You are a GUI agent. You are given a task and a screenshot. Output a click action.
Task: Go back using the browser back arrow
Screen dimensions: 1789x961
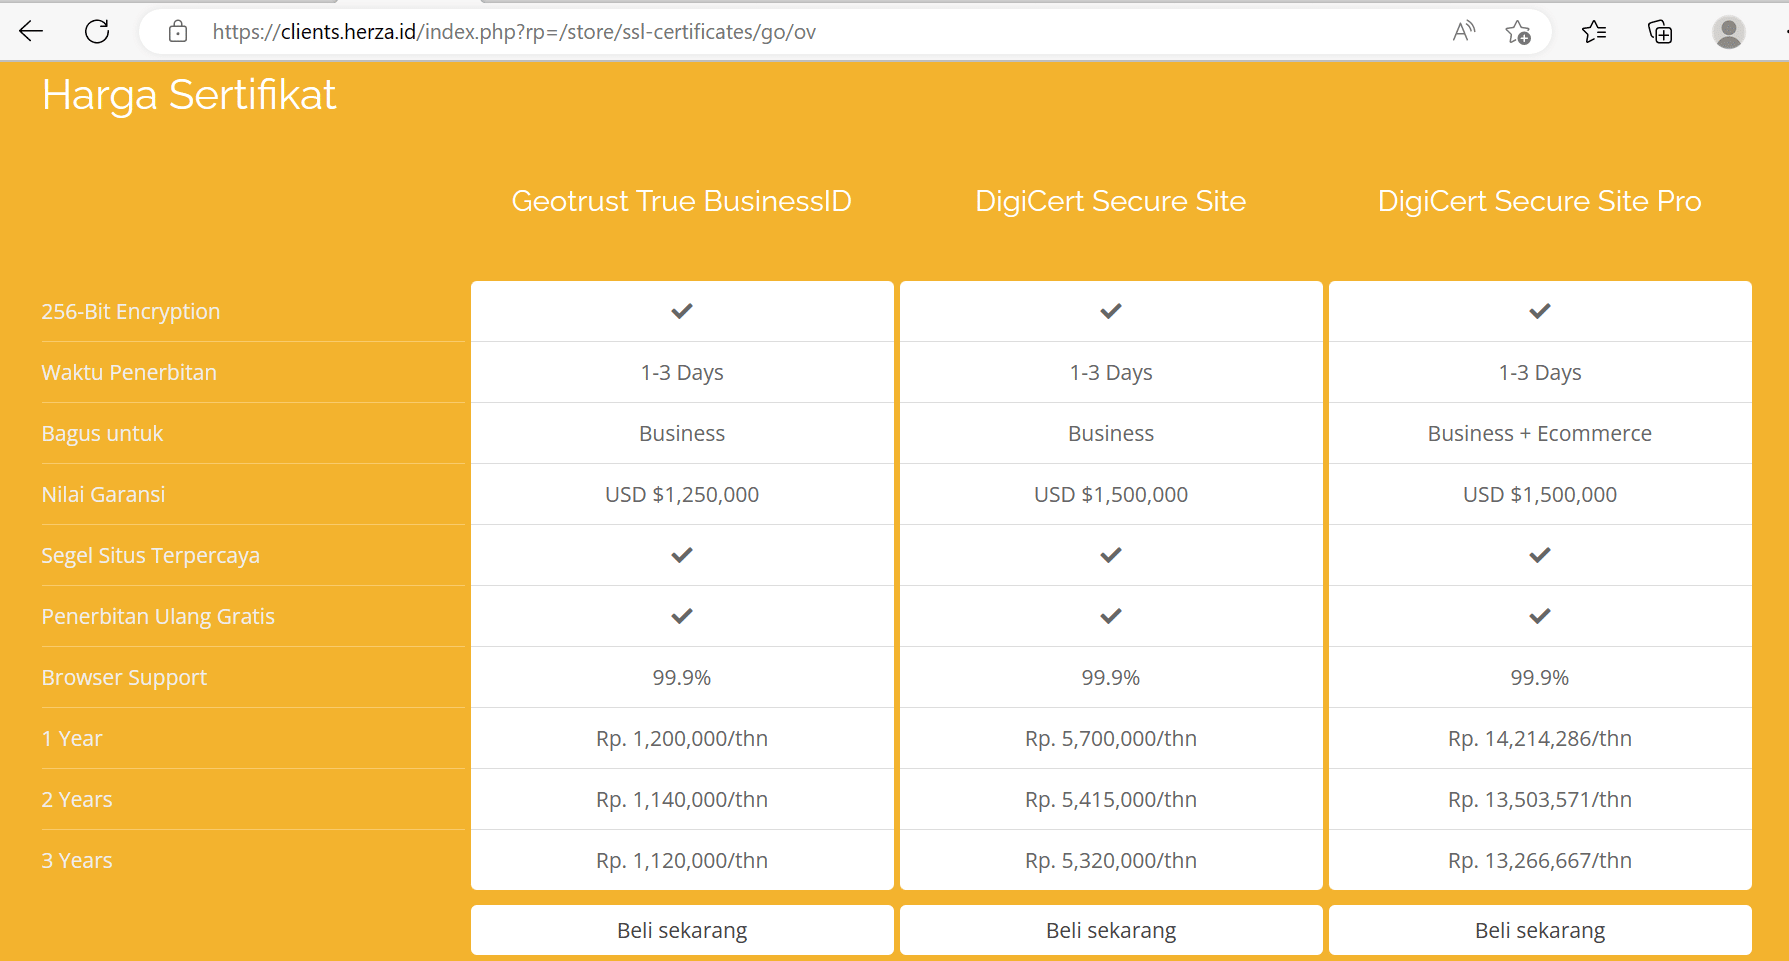pyautogui.click(x=31, y=32)
